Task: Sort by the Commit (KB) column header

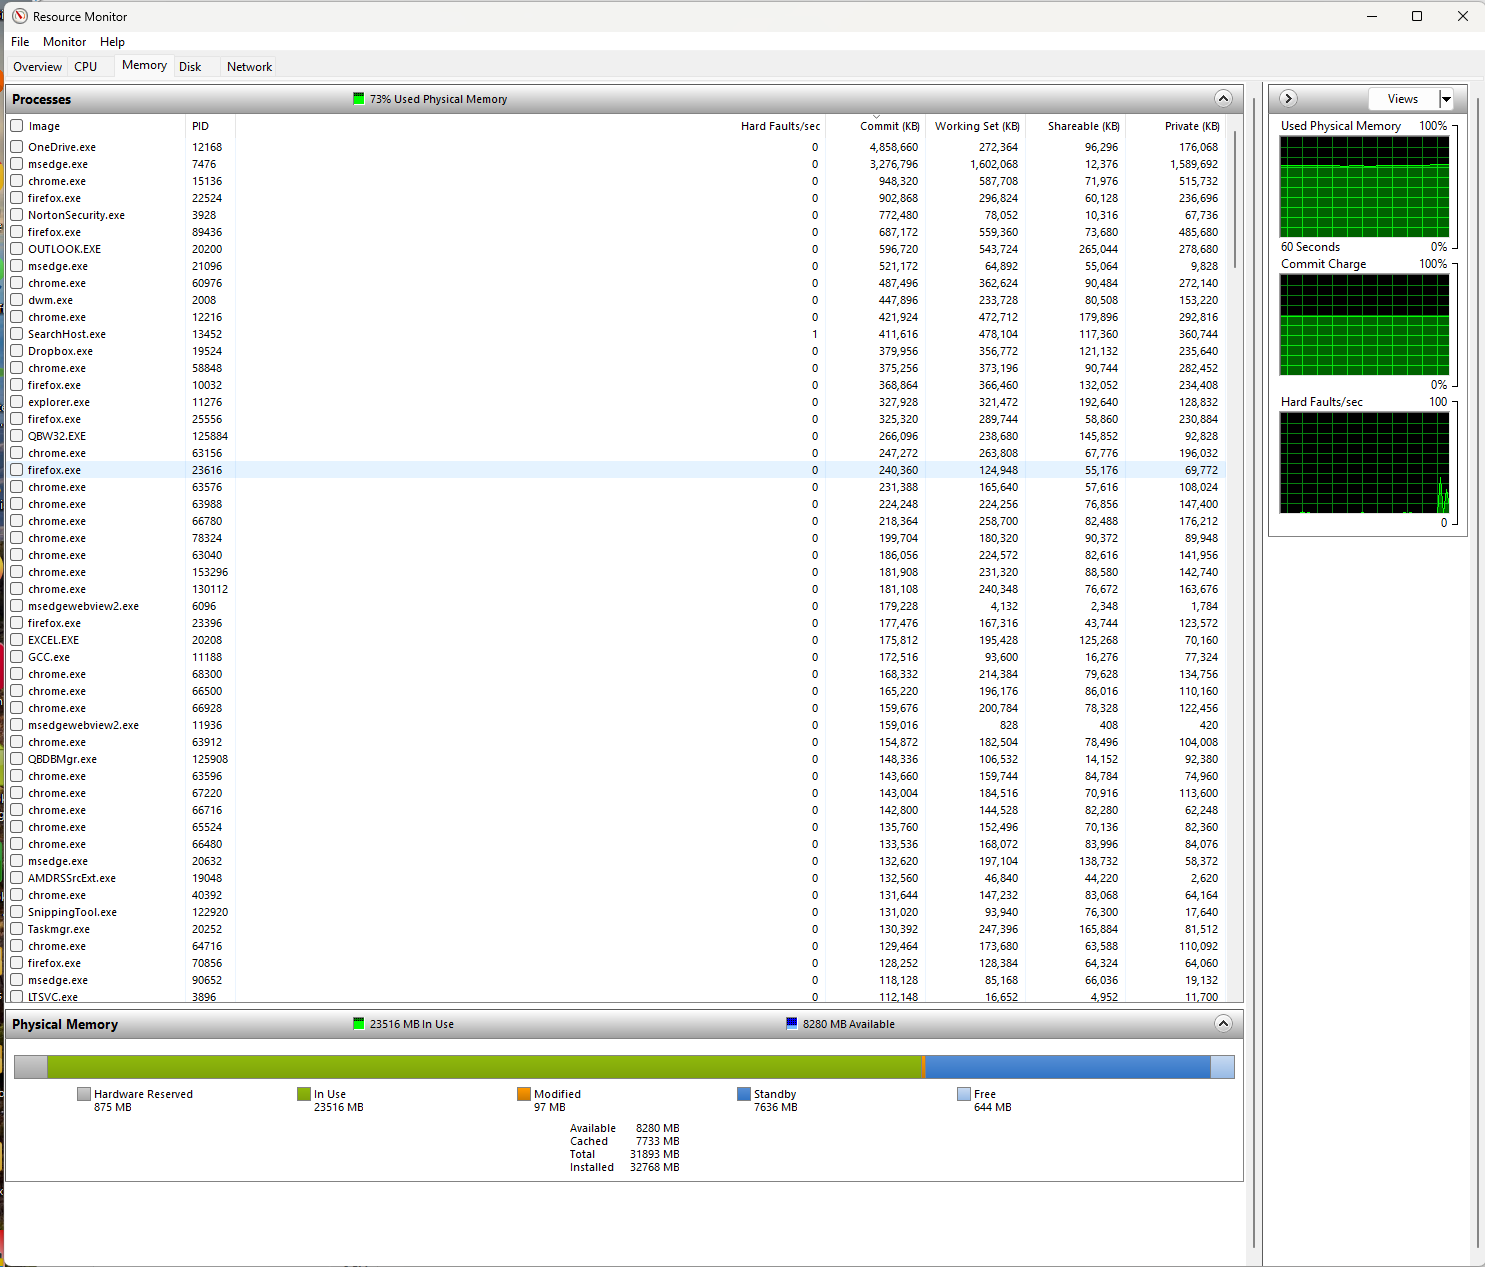Action: click(876, 126)
